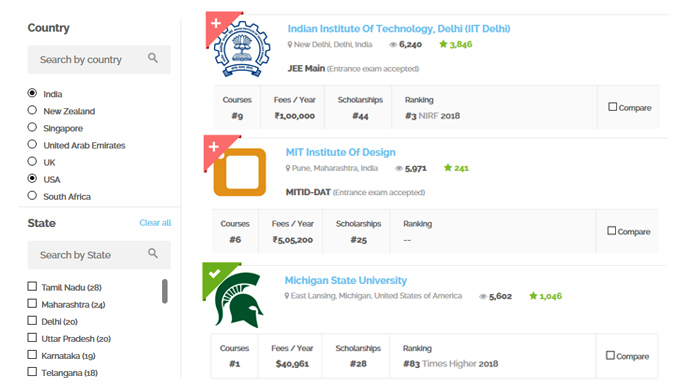Enable Compare for Michigan State University

click(610, 355)
